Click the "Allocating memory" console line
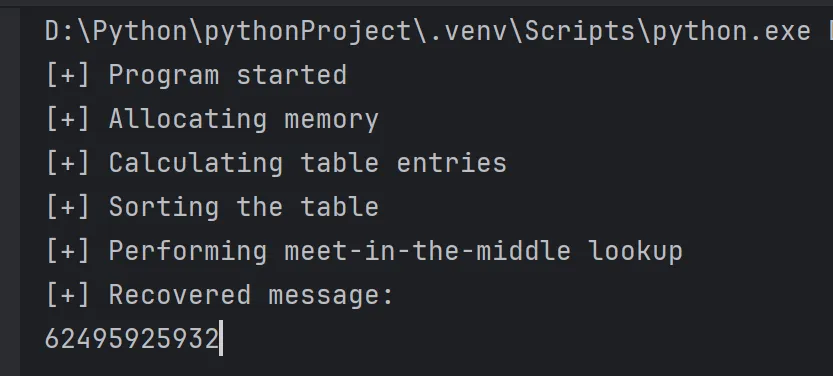The image size is (833, 376). [x=212, y=119]
